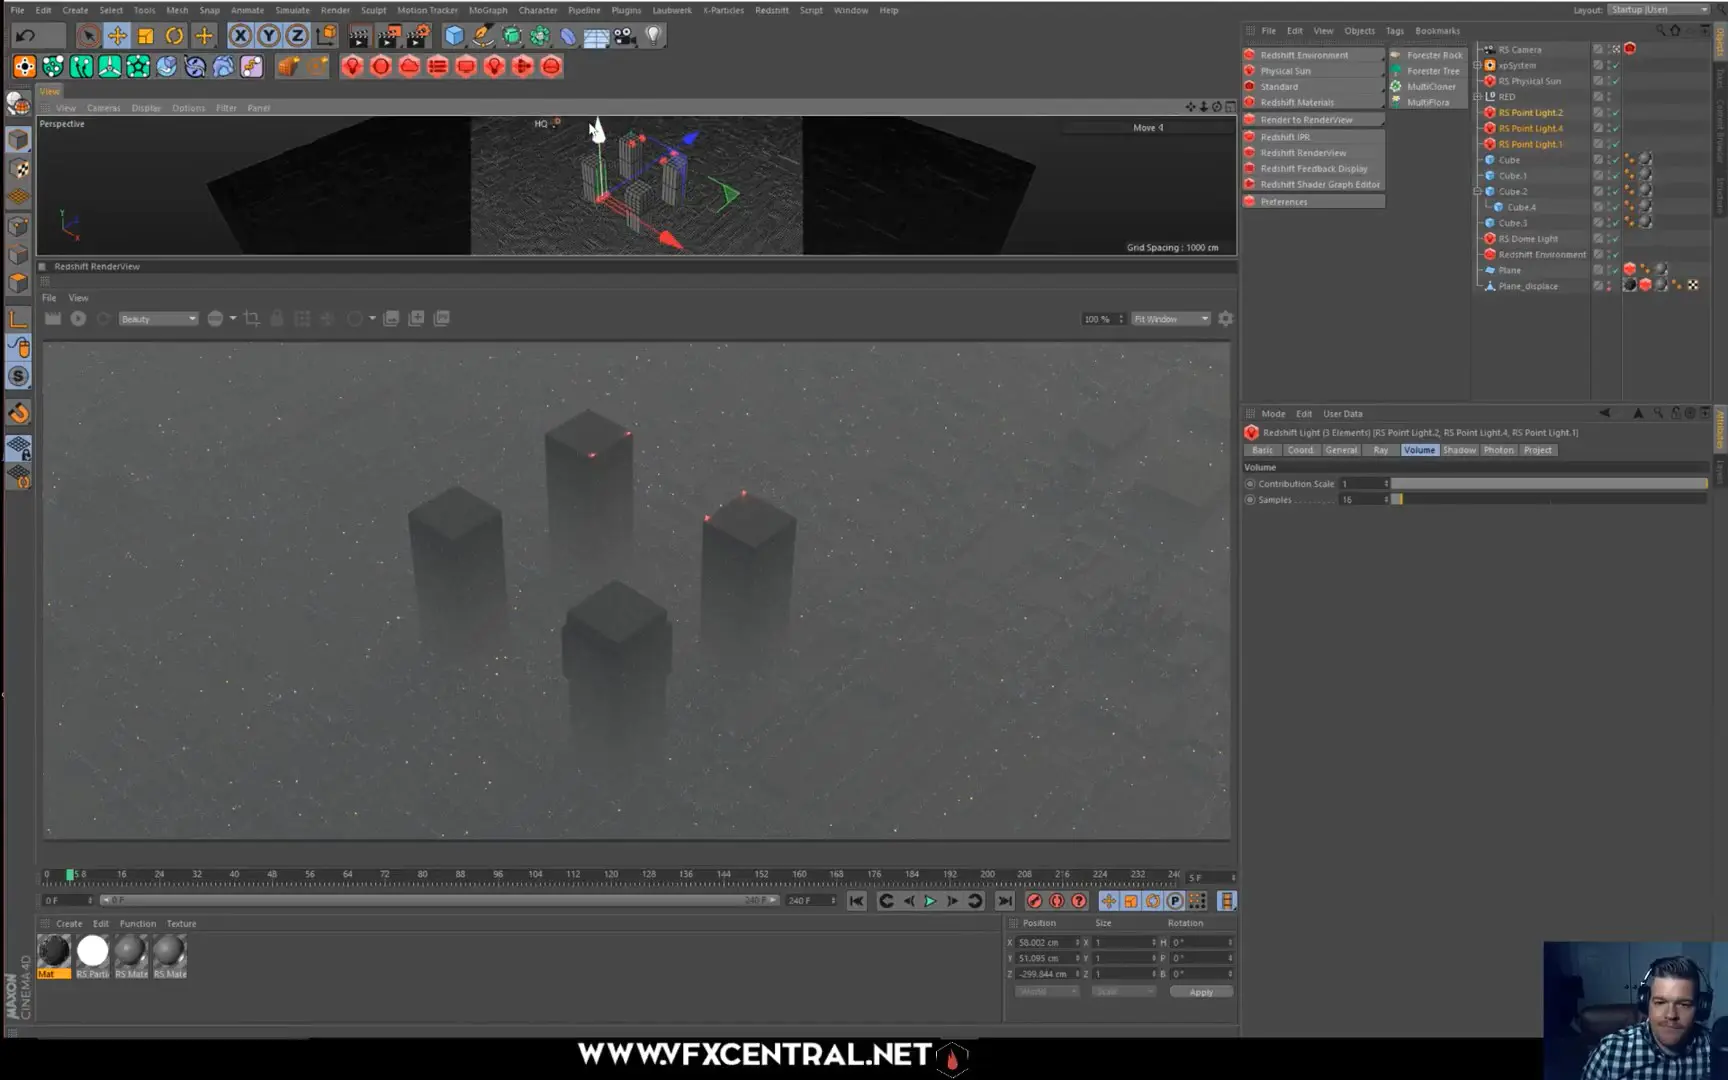Click the Camera object icon
Image resolution: width=1728 pixels, height=1080 pixels.
coord(625,36)
